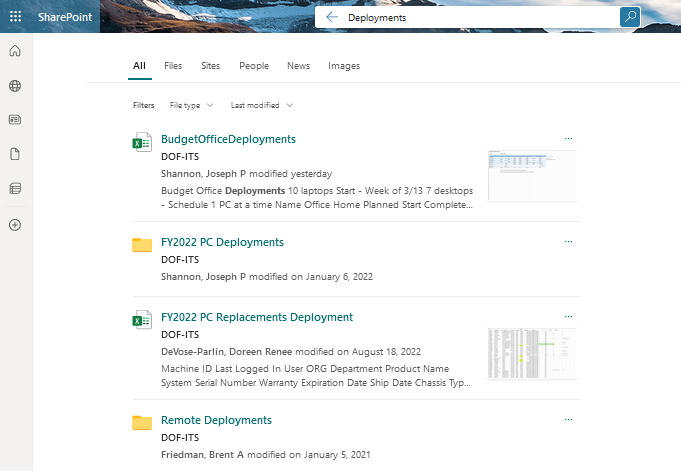Open the FY2022 PC Deployments folder link

pyautogui.click(x=222, y=242)
